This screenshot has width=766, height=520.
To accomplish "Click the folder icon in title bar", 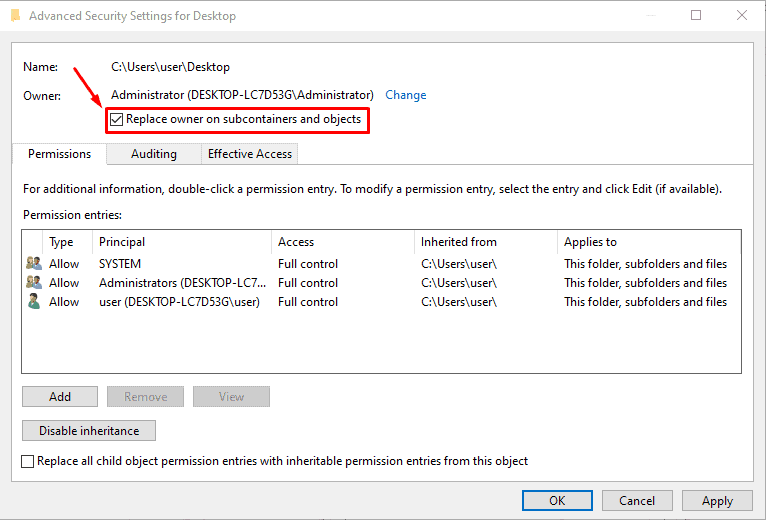I will pos(15,16).
